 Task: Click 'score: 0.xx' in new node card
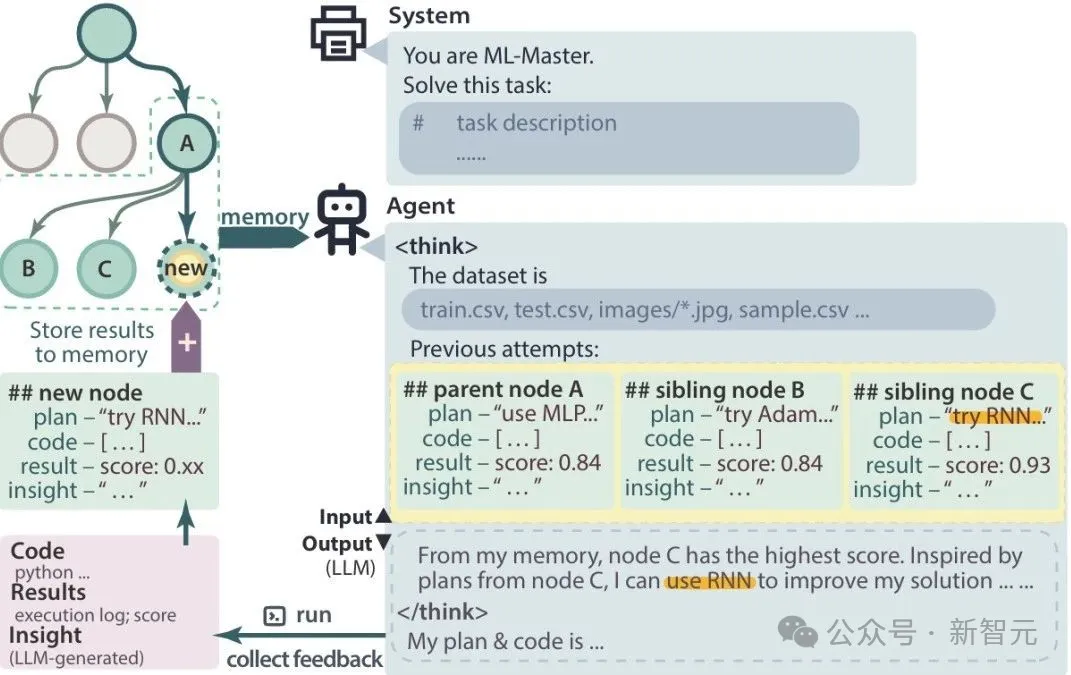pos(152,466)
